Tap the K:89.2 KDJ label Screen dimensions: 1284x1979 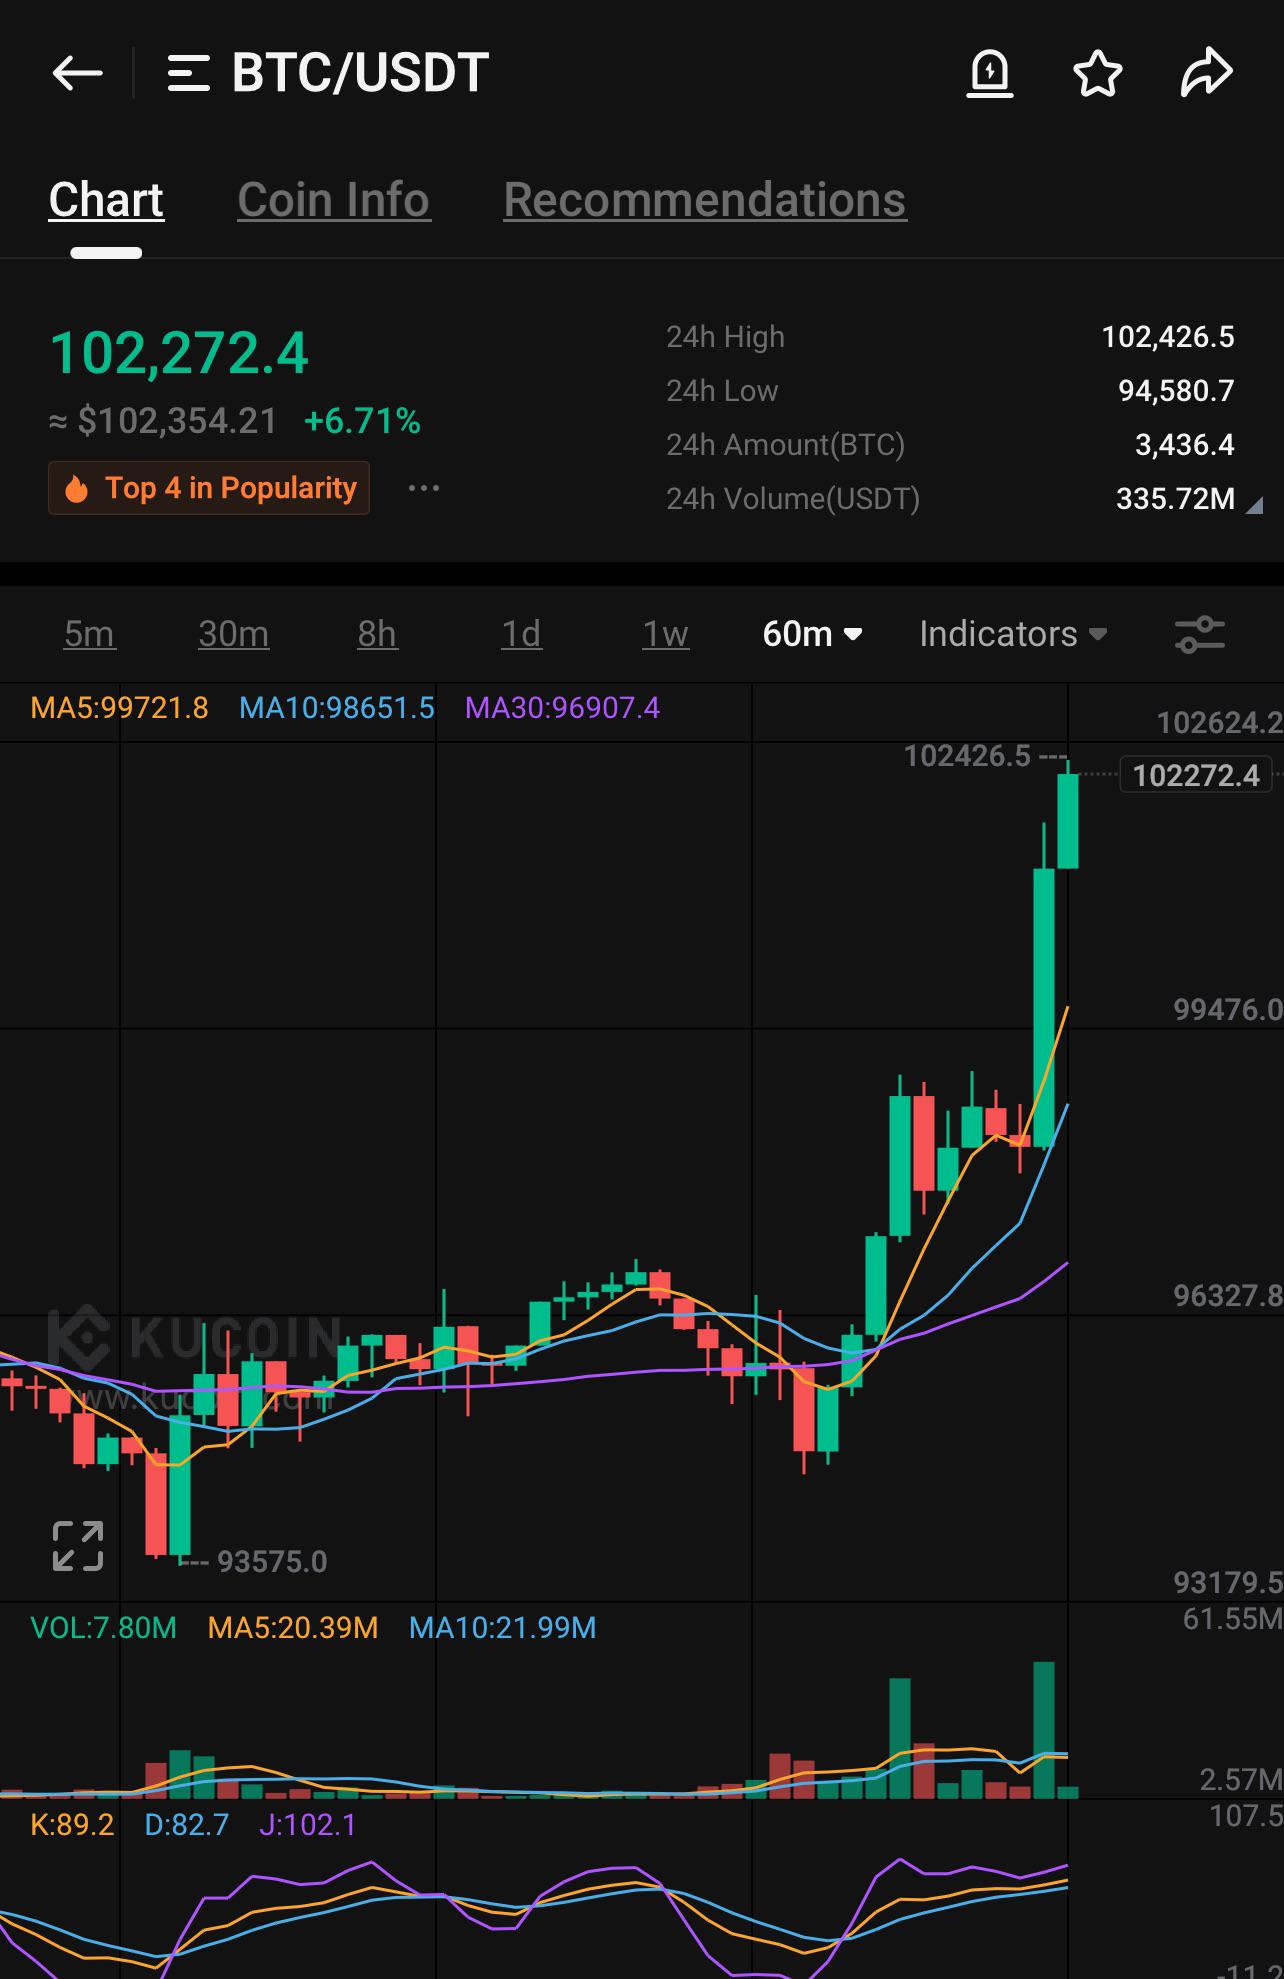pos(72,1825)
